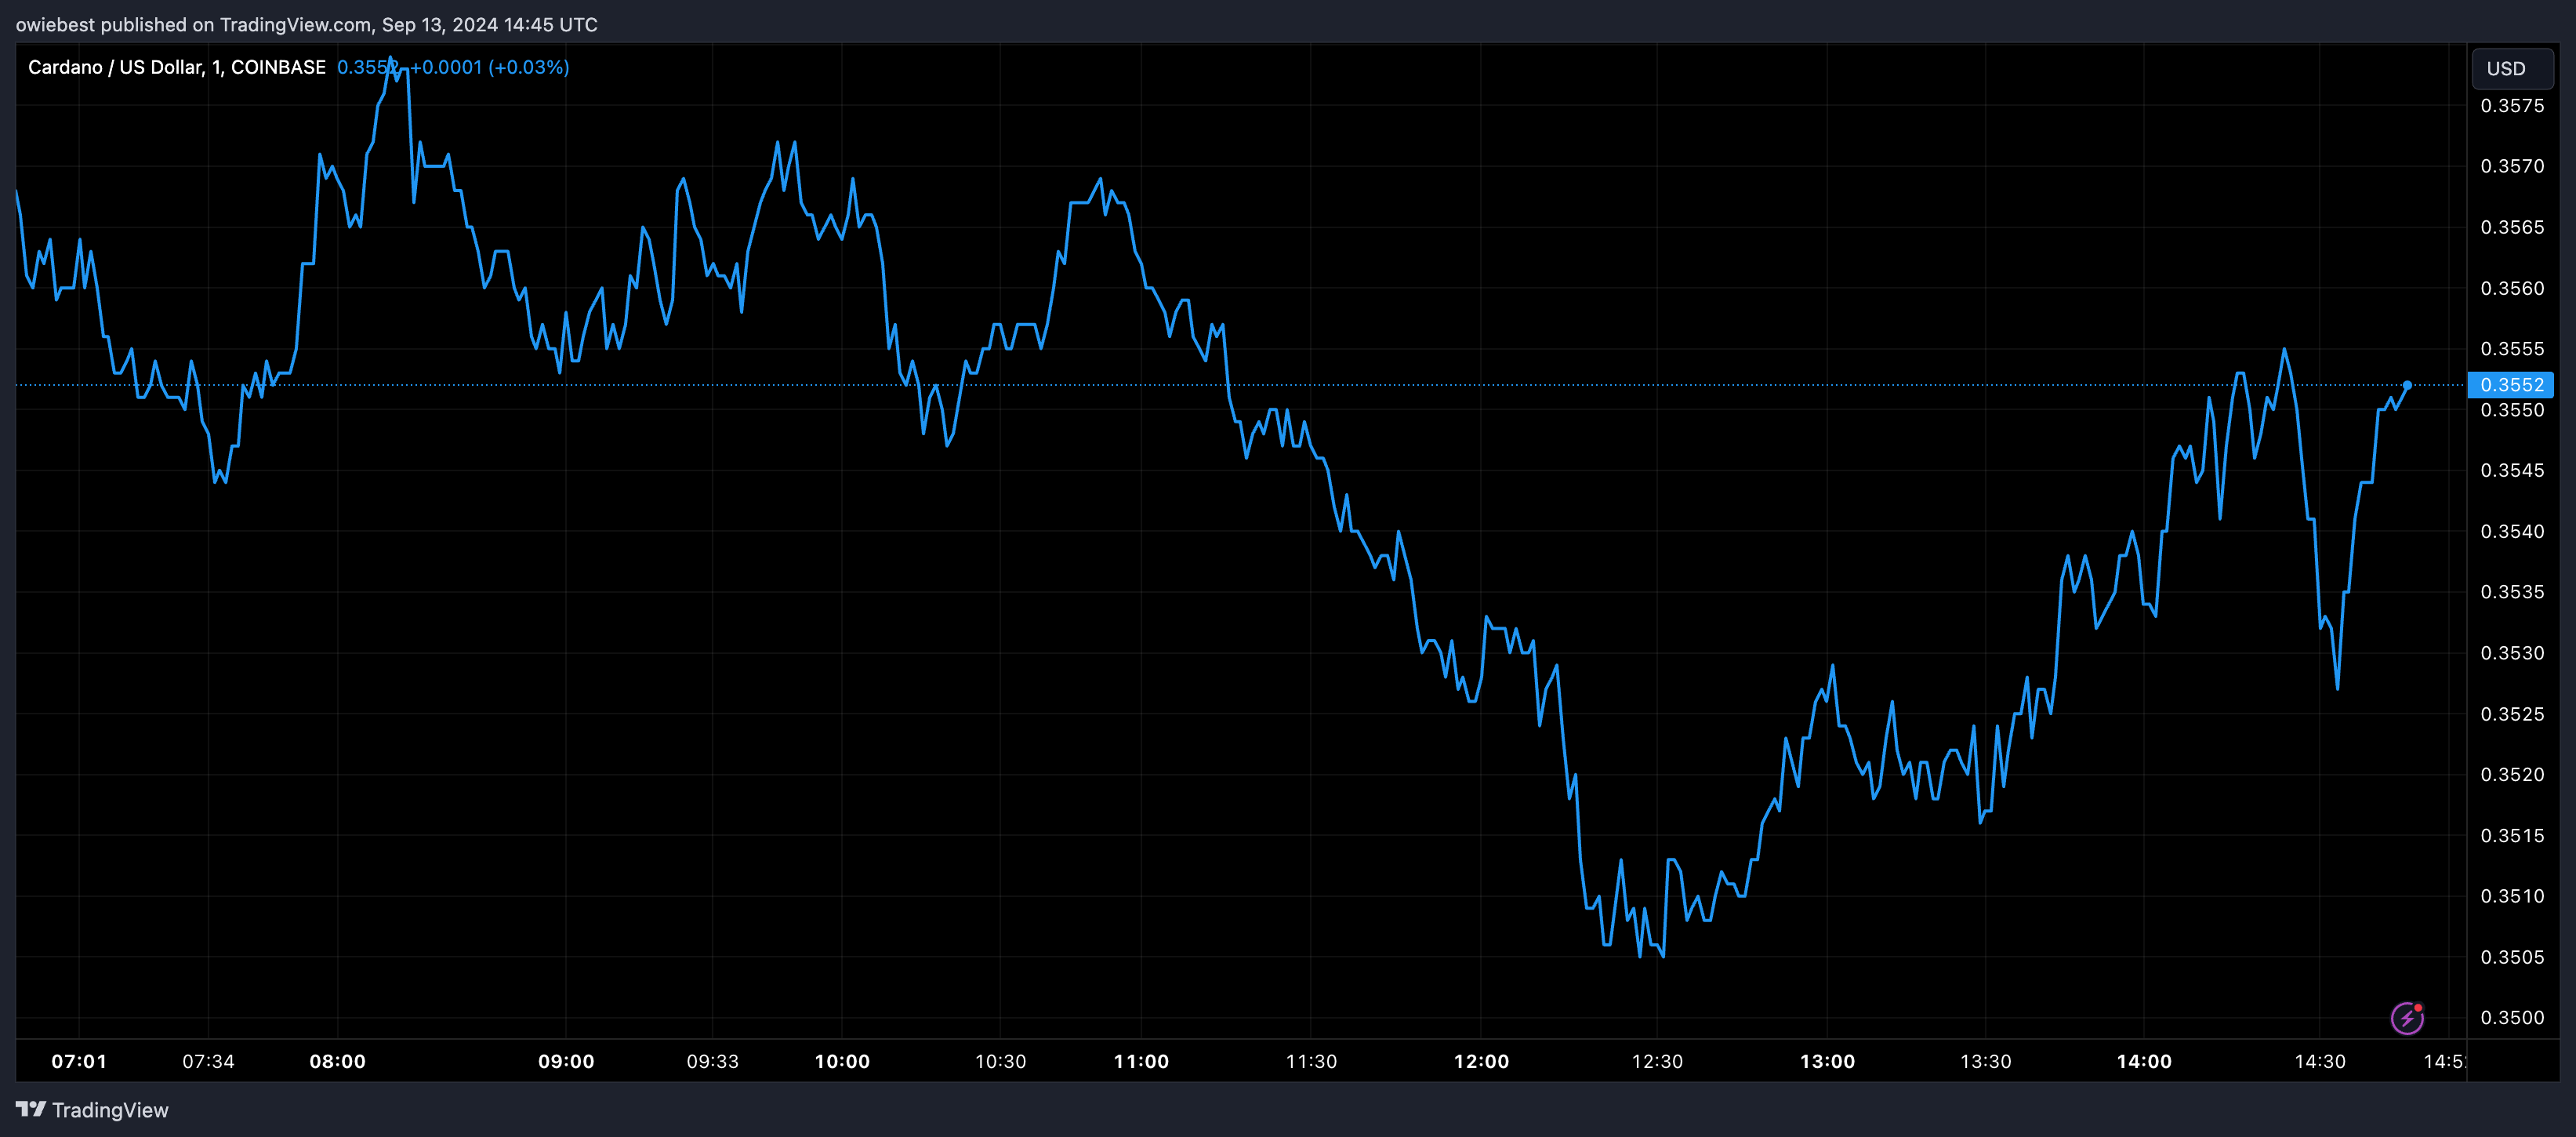2576x1137 pixels.
Task: Click the 14:00 time axis label
Action: pos(2144,1061)
